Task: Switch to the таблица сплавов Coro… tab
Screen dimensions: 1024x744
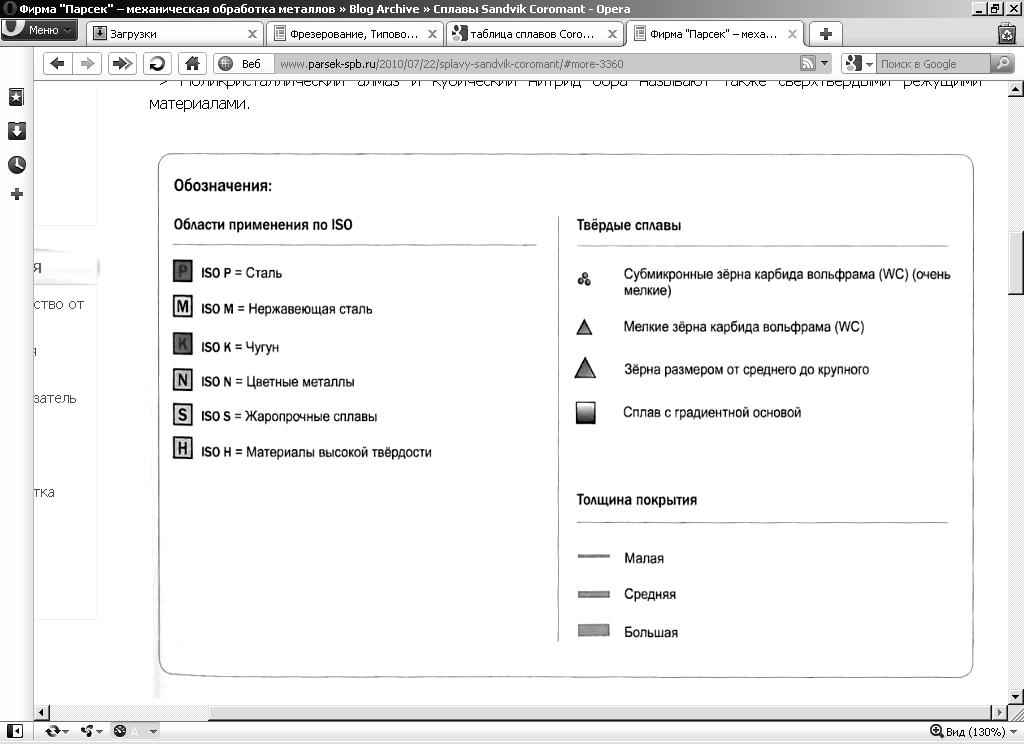Action: click(x=534, y=33)
